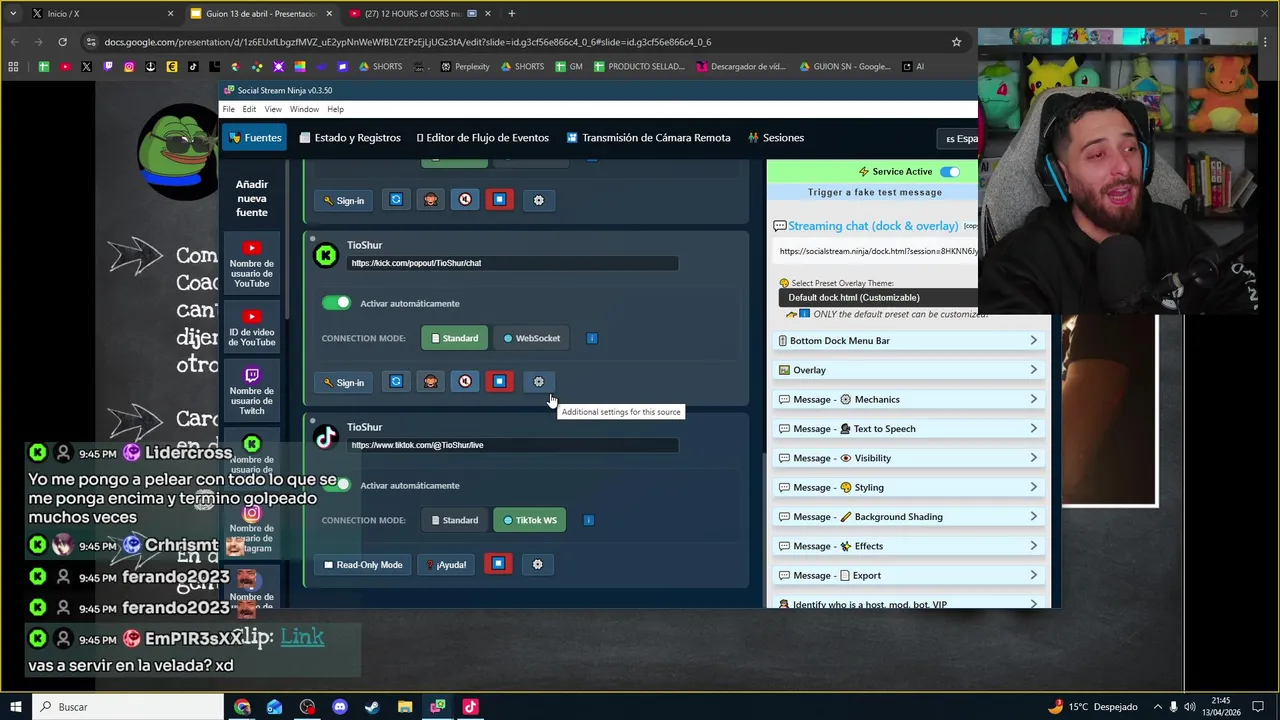Click the ¡Ayuda! button
Viewport: 1280px width, 720px height.
pyautogui.click(x=446, y=565)
